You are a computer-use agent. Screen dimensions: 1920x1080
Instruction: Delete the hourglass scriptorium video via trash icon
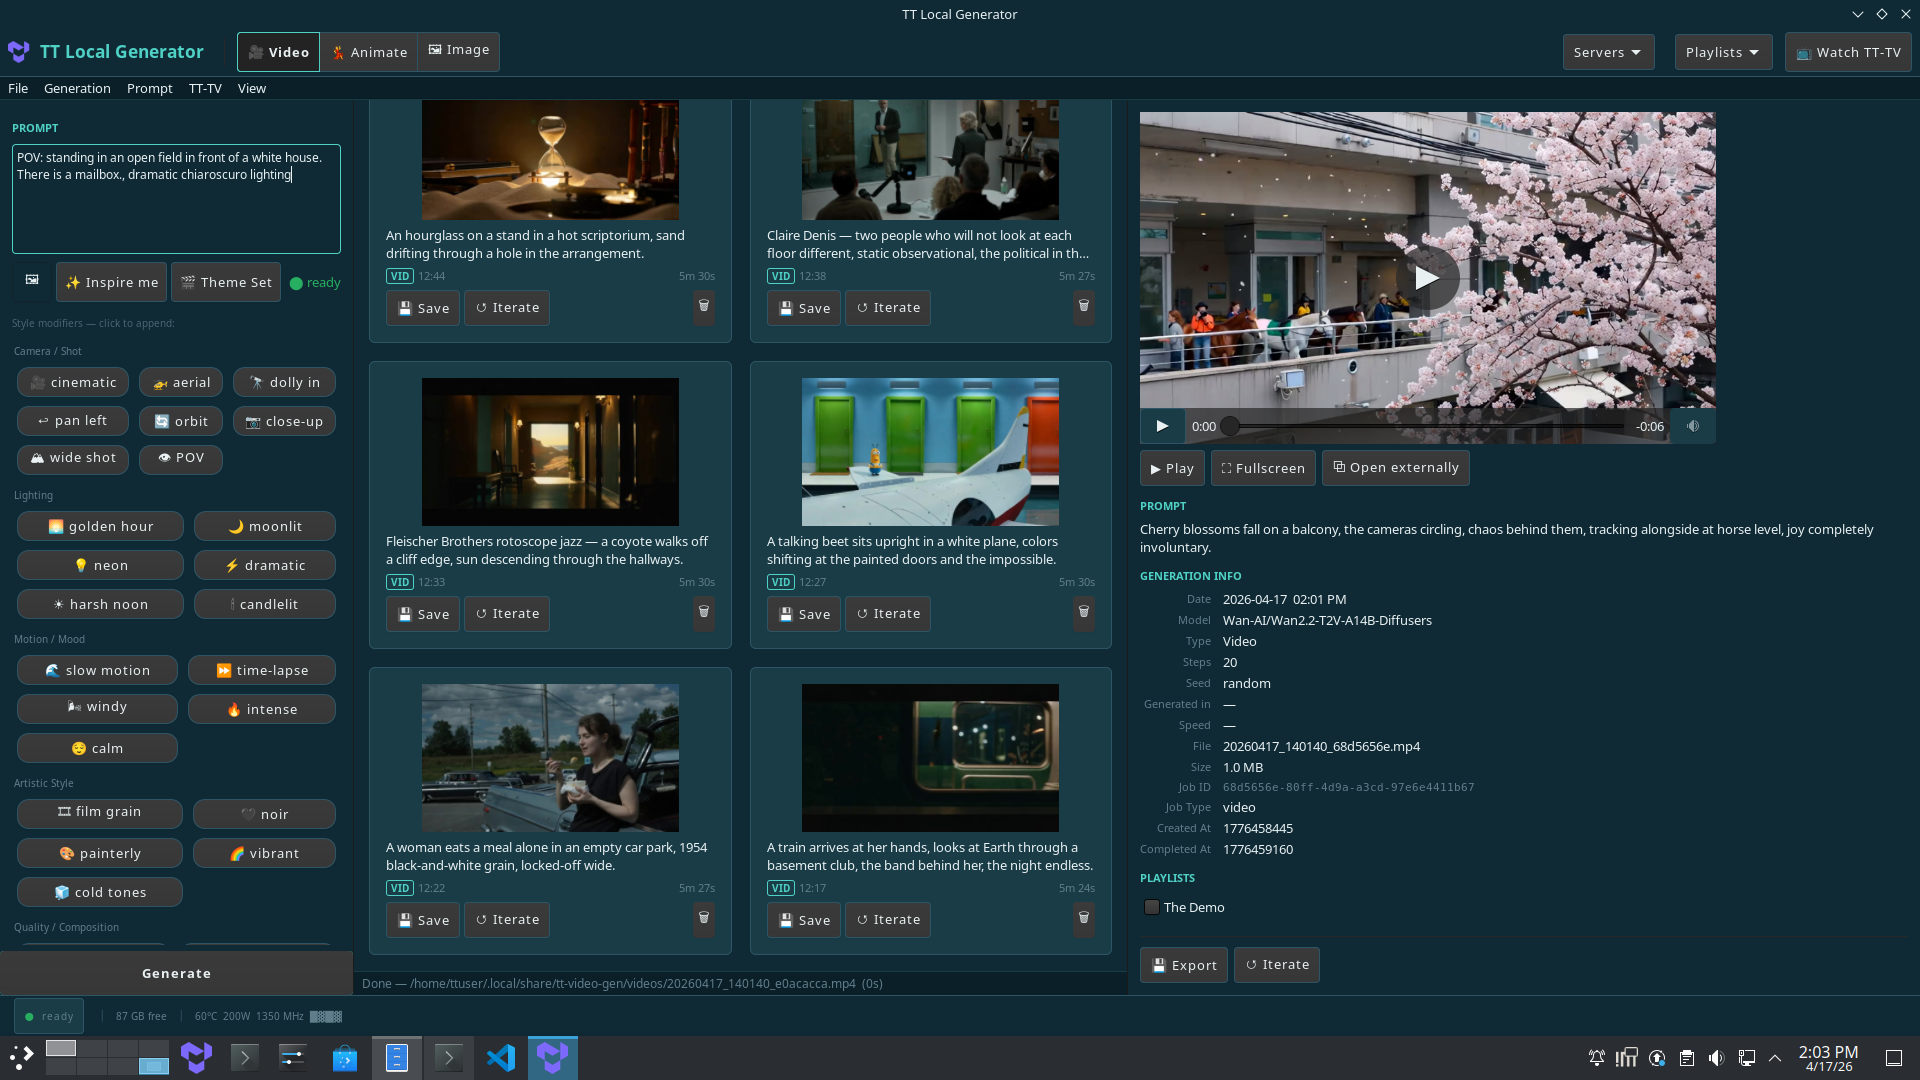704,308
